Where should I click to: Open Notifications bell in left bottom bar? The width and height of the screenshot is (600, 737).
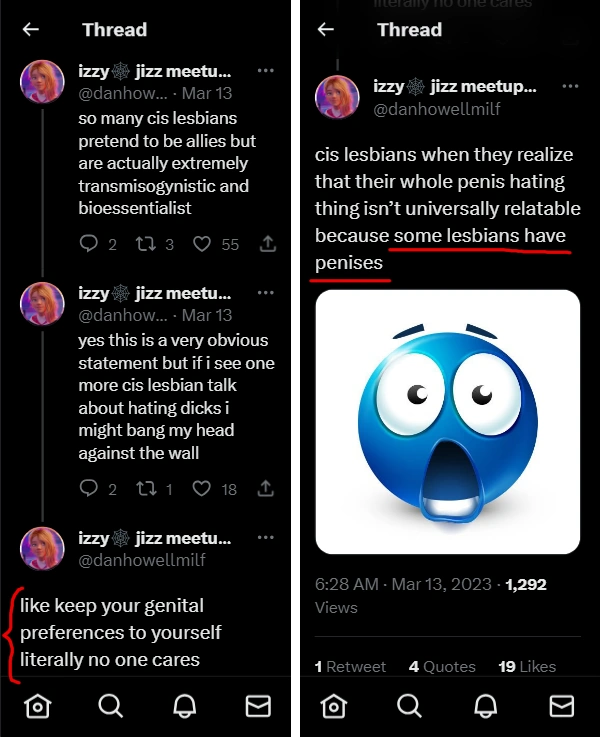coord(184,707)
